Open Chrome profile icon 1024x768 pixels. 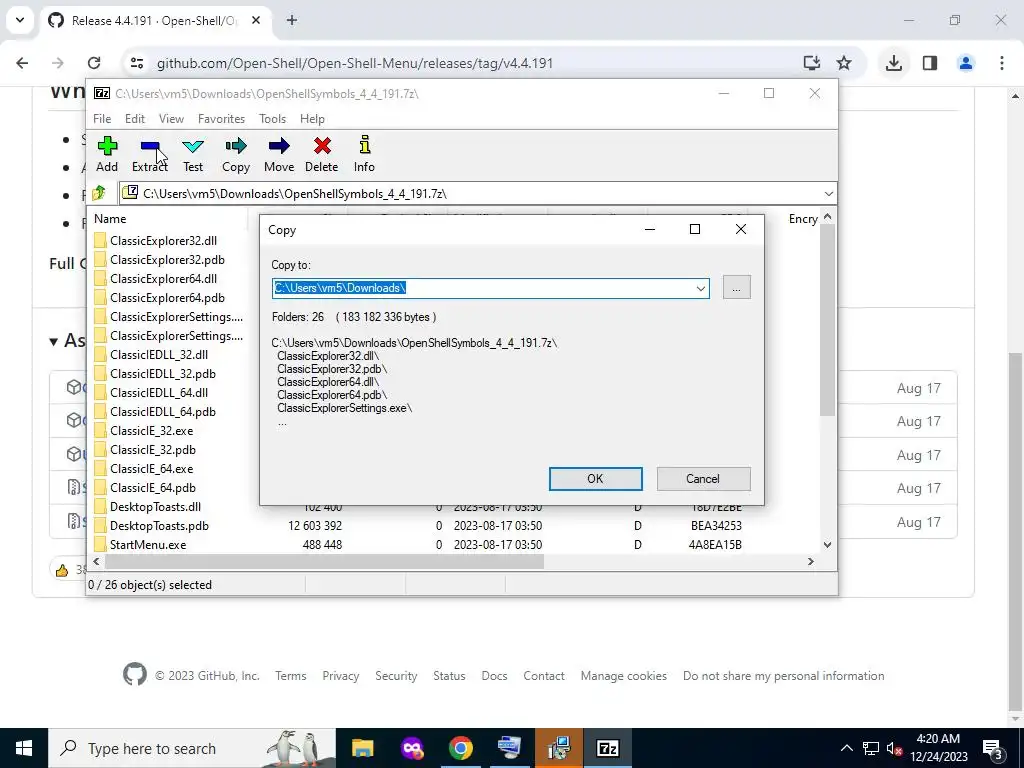pos(966,63)
